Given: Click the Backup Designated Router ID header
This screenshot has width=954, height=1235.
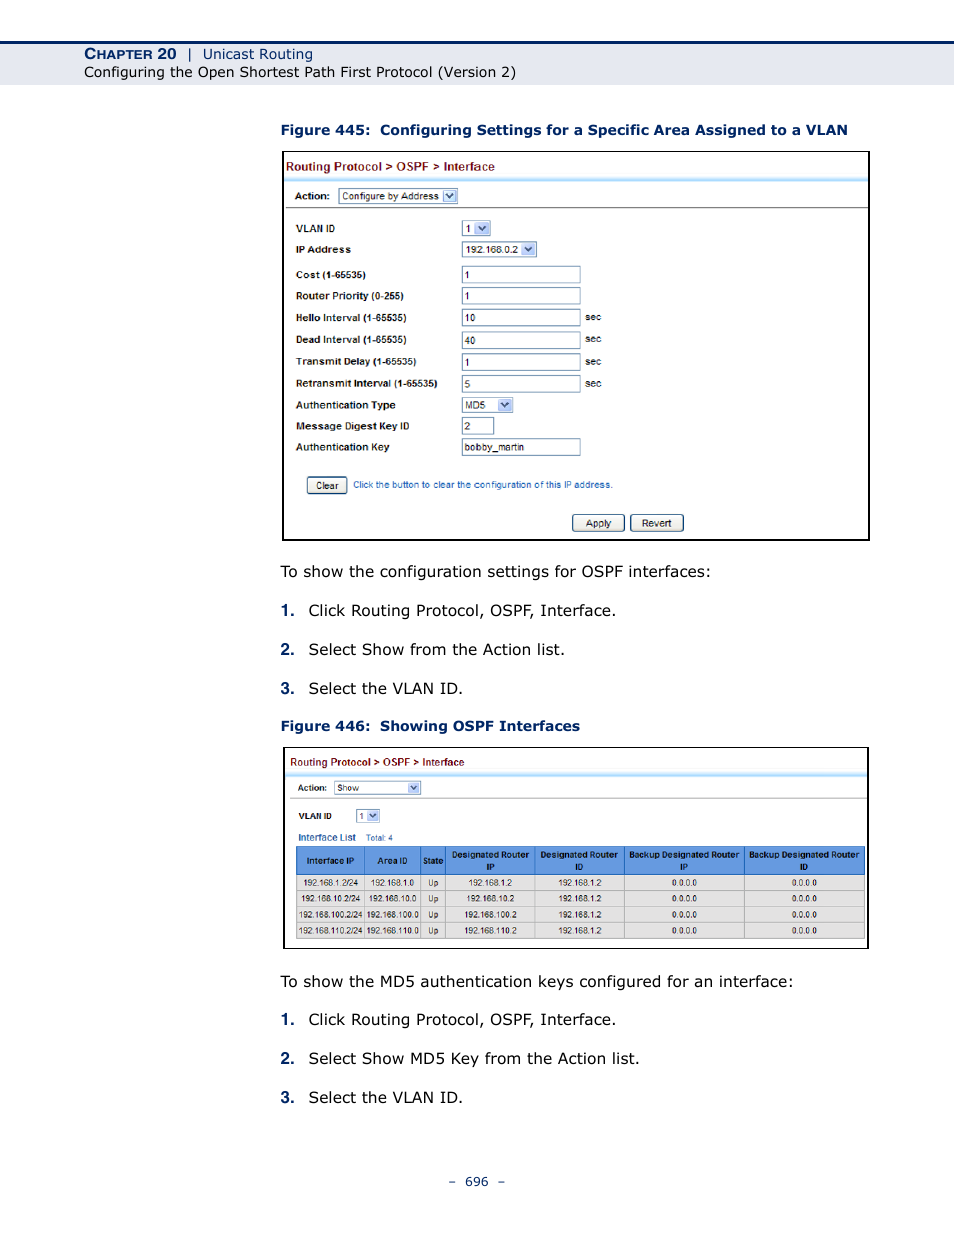Looking at the screenshot, I should tap(804, 860).
